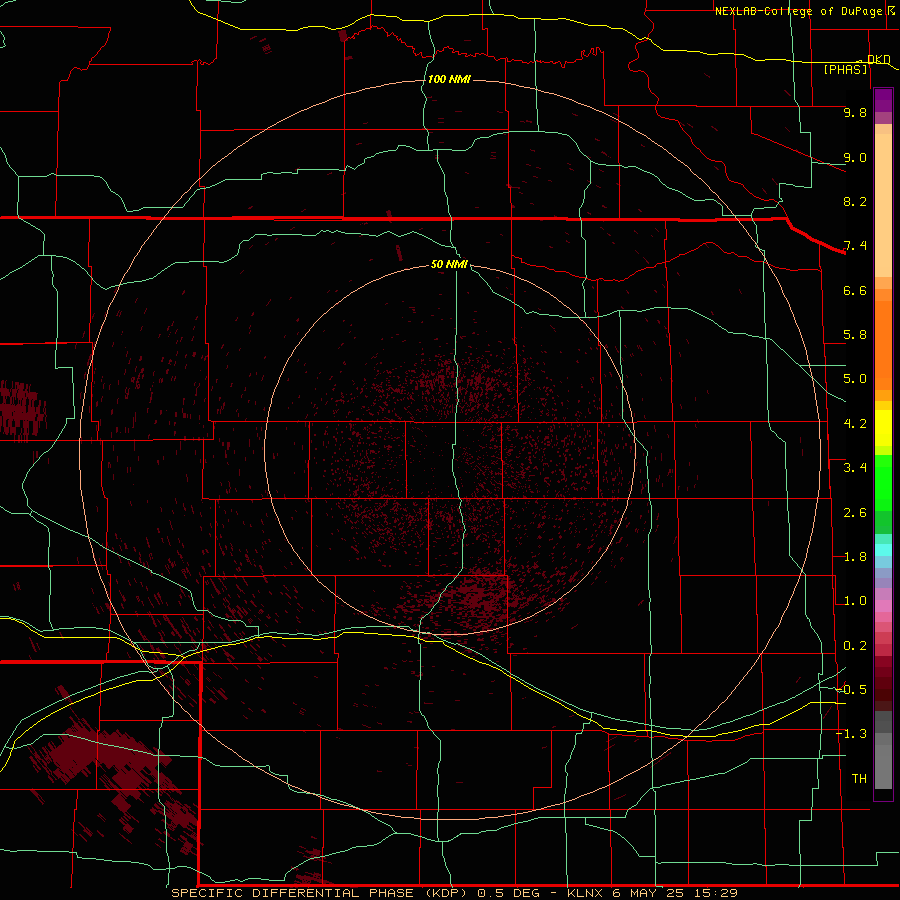This screenshot has width=900, height=900.
Task: Click the orange segment of the color bar
Action: 883,346
